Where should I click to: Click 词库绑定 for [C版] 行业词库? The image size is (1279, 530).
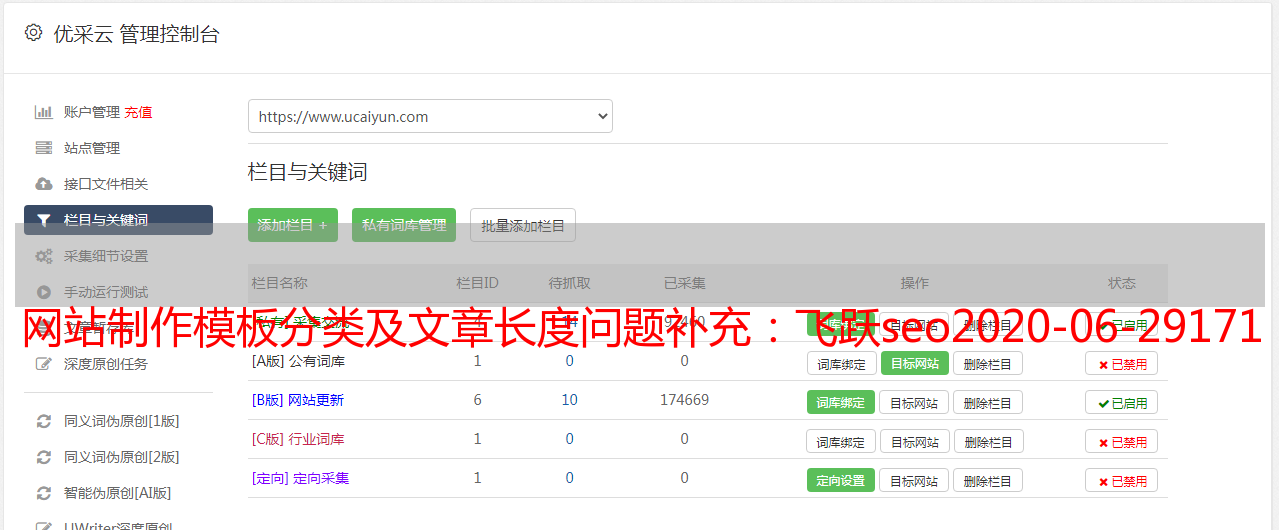pyautogui.click(x=841, y=441)
